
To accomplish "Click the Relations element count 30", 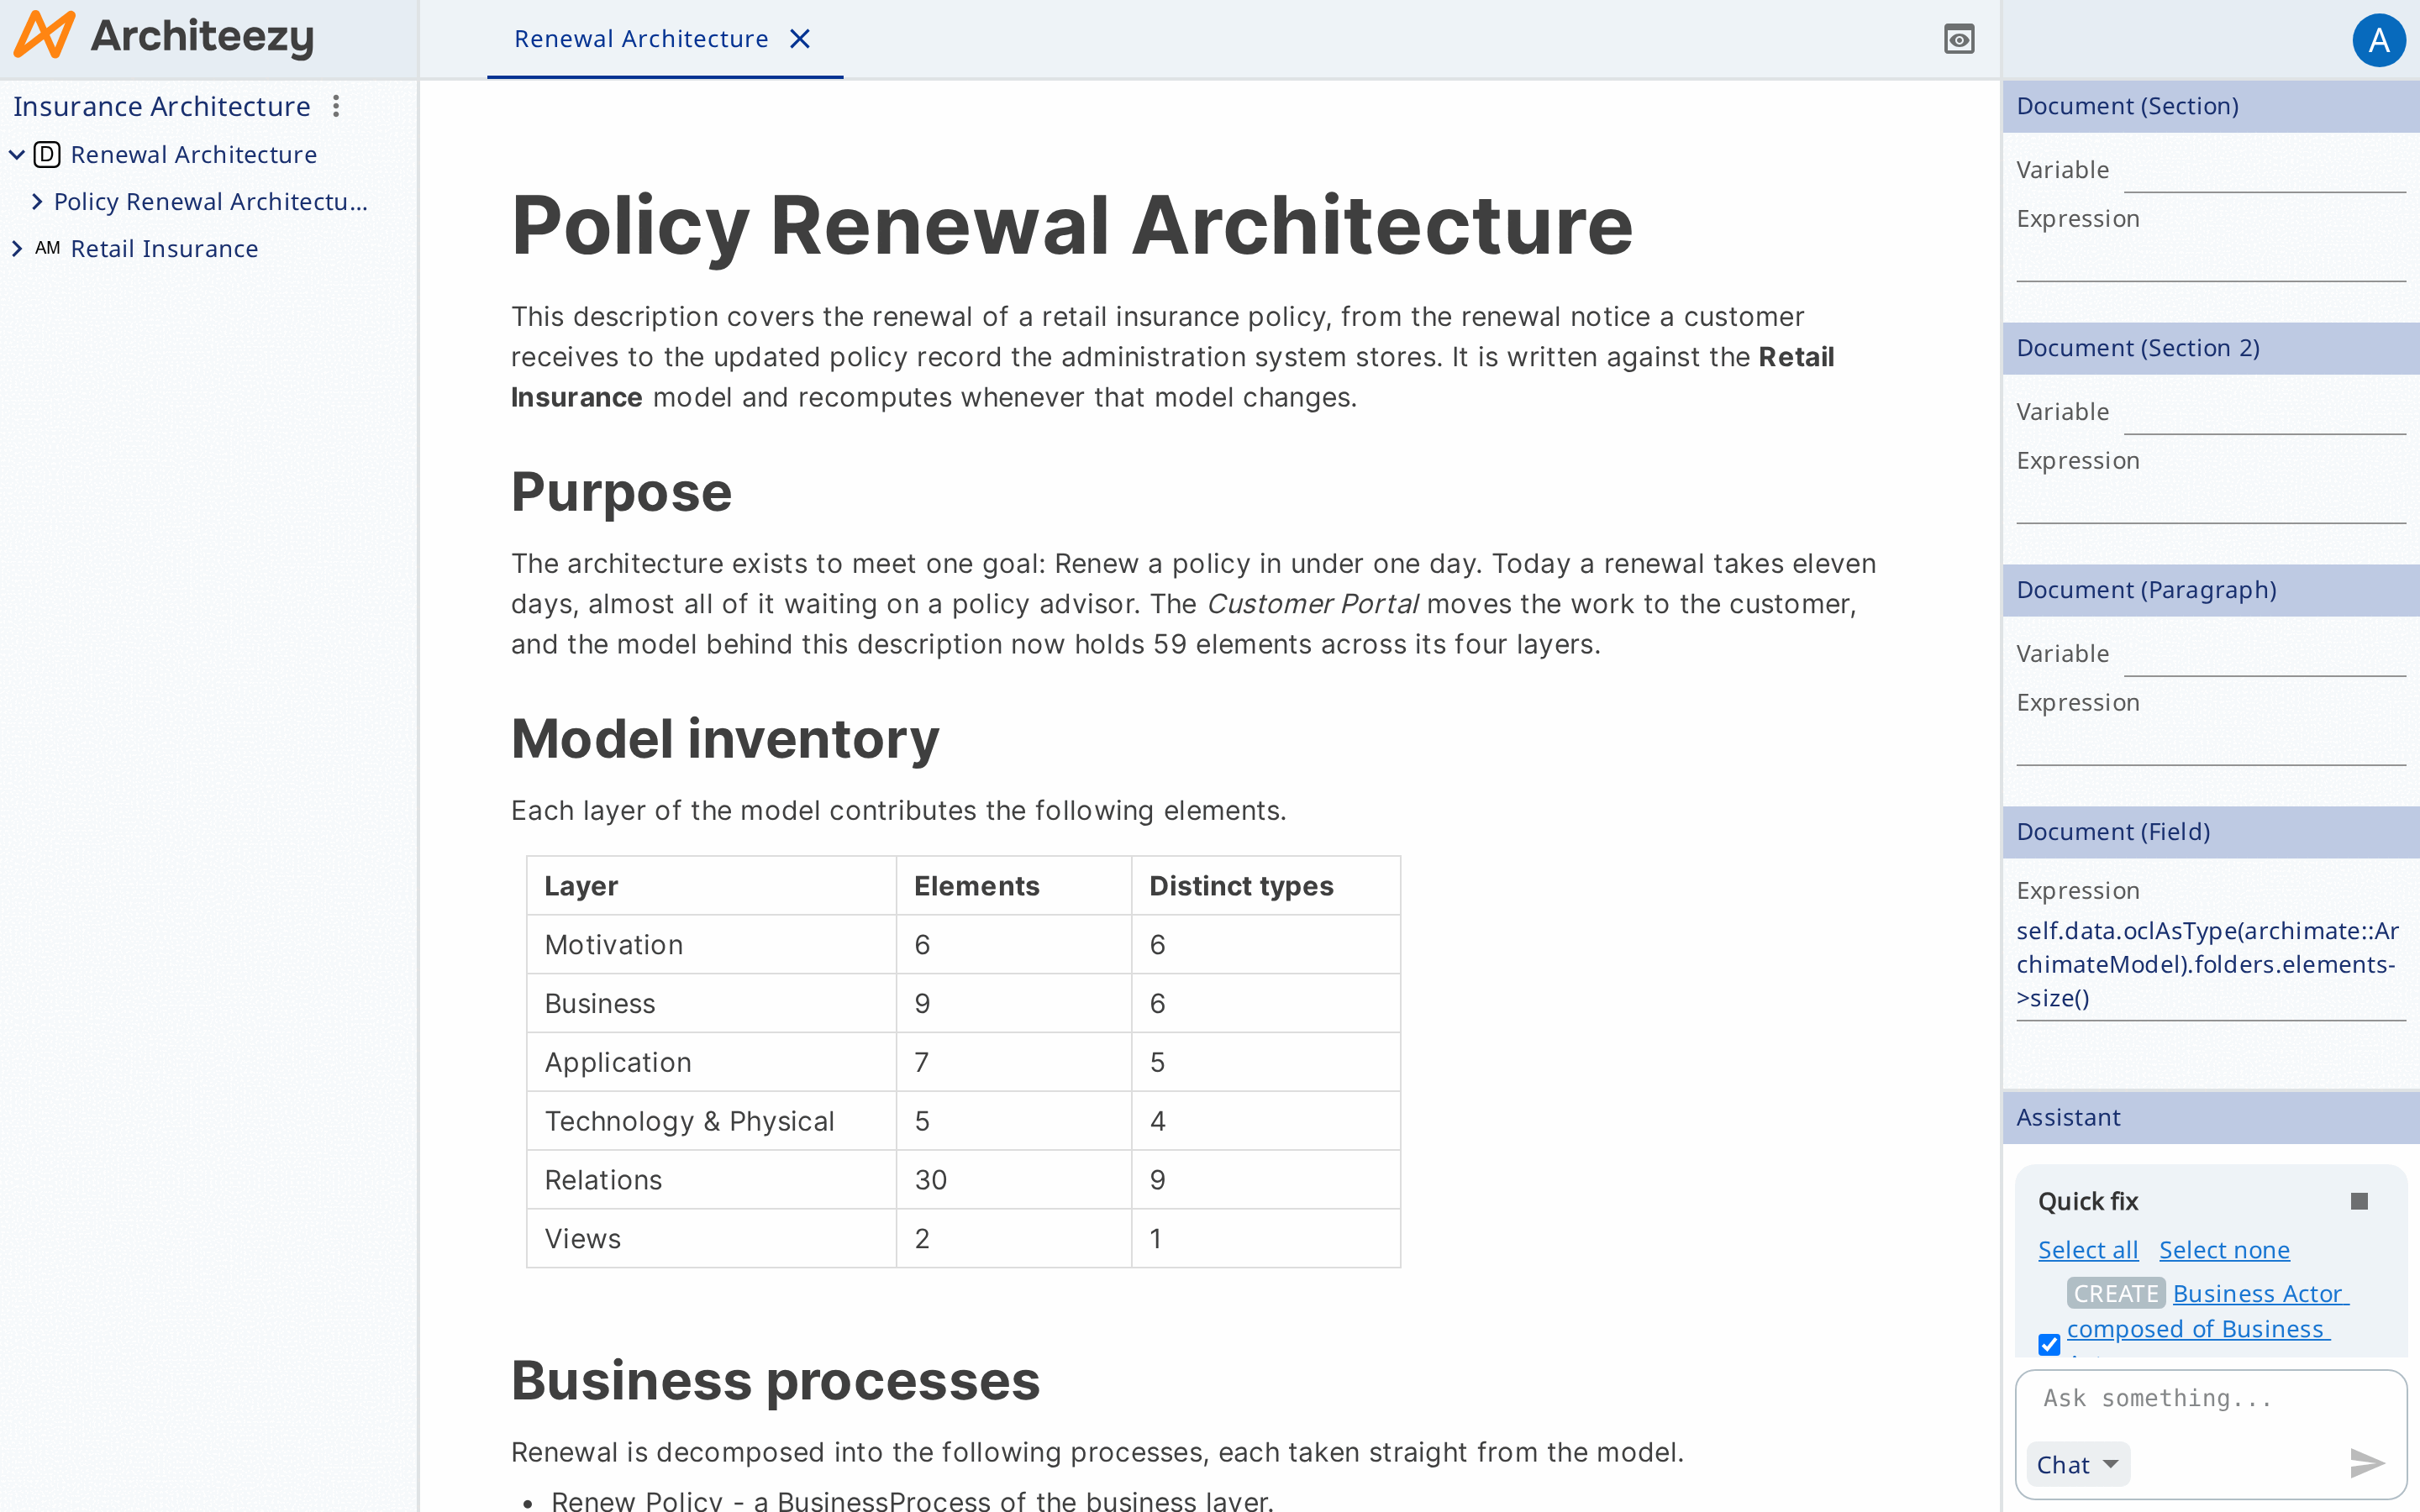I will [930, 1181].
